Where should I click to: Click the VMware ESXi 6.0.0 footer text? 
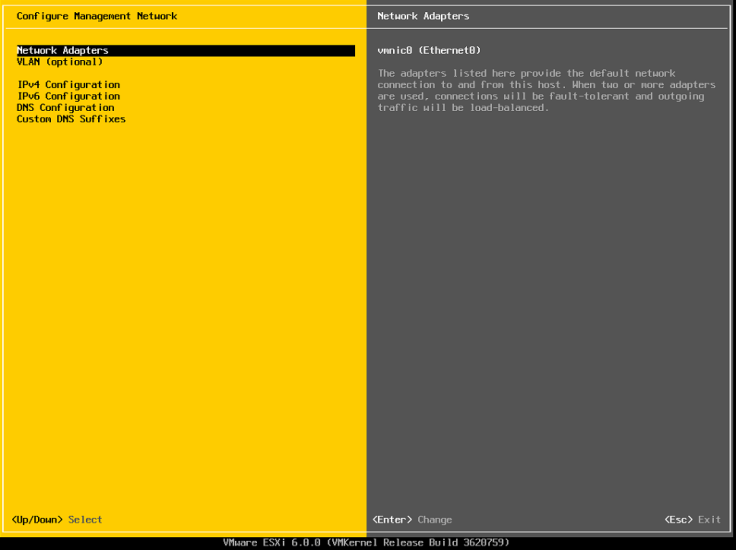pos(271,542)
